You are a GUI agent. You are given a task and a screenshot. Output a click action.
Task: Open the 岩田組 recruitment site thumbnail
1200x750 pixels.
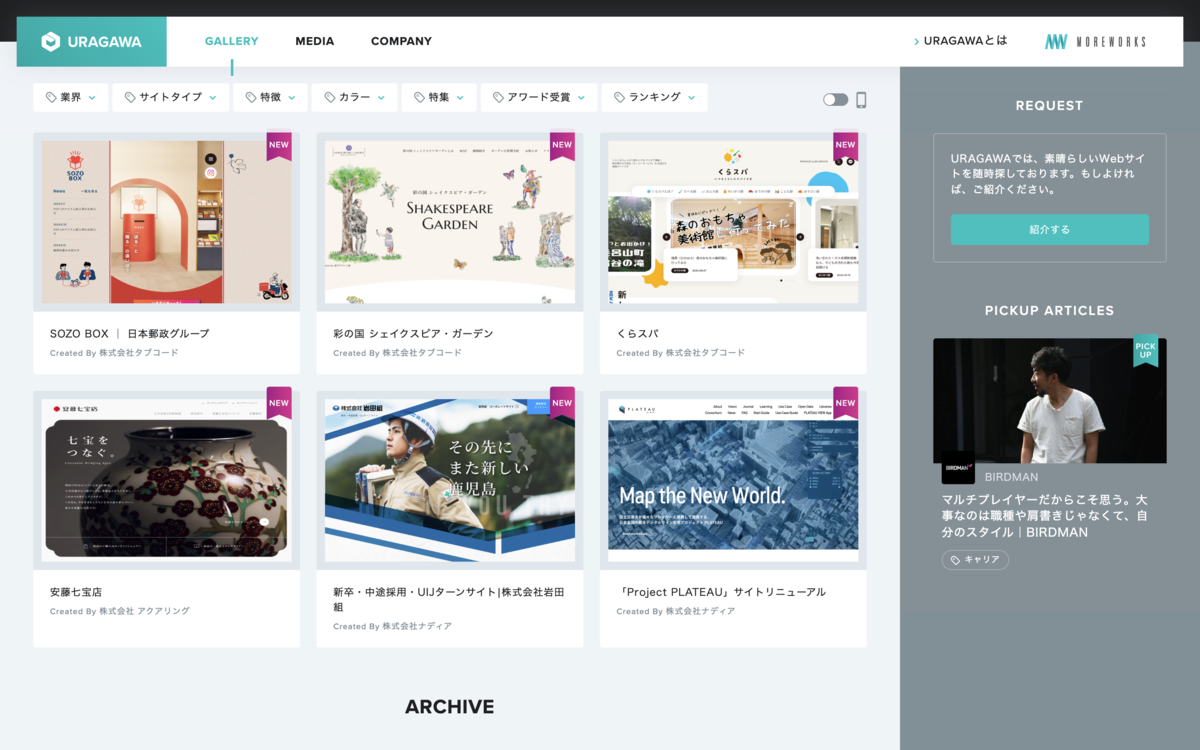click(x=450, y=480)
